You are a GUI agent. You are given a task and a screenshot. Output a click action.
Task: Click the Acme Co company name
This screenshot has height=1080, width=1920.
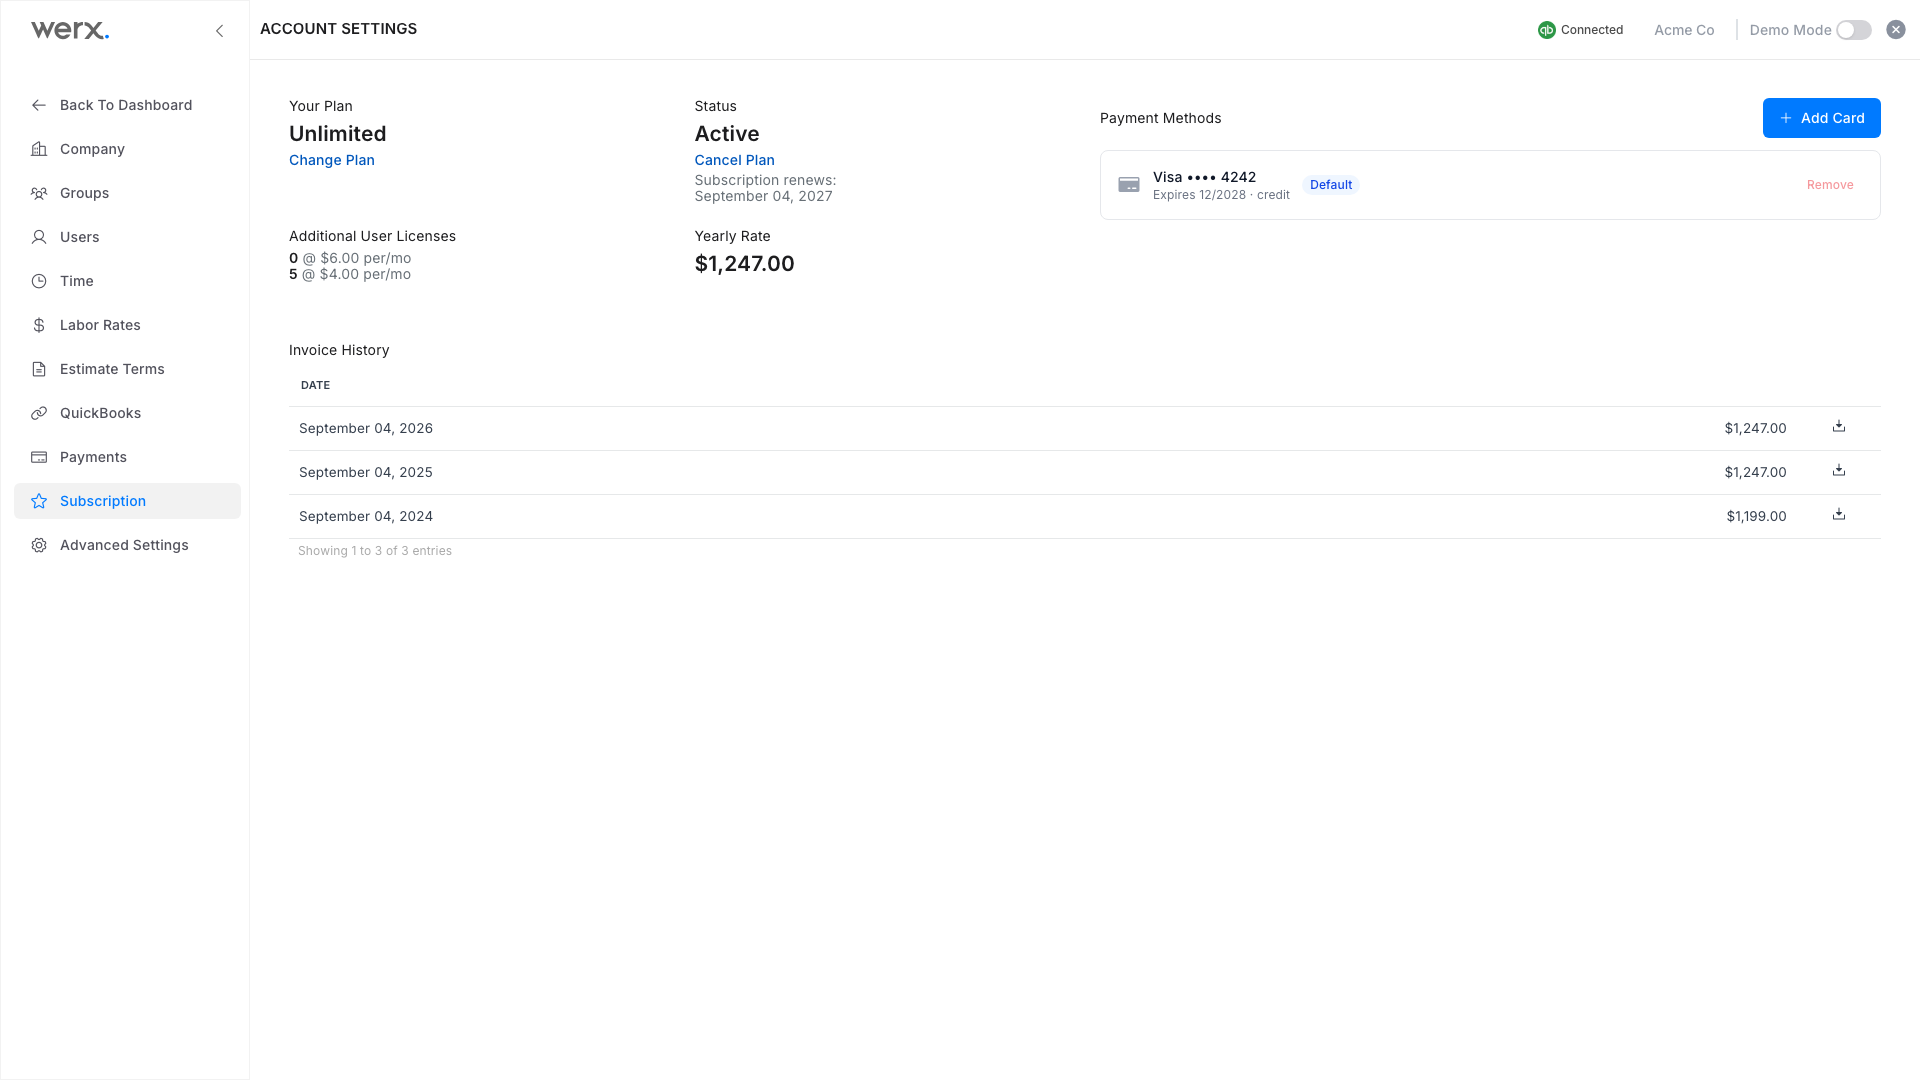click(x=1684, y=30)
